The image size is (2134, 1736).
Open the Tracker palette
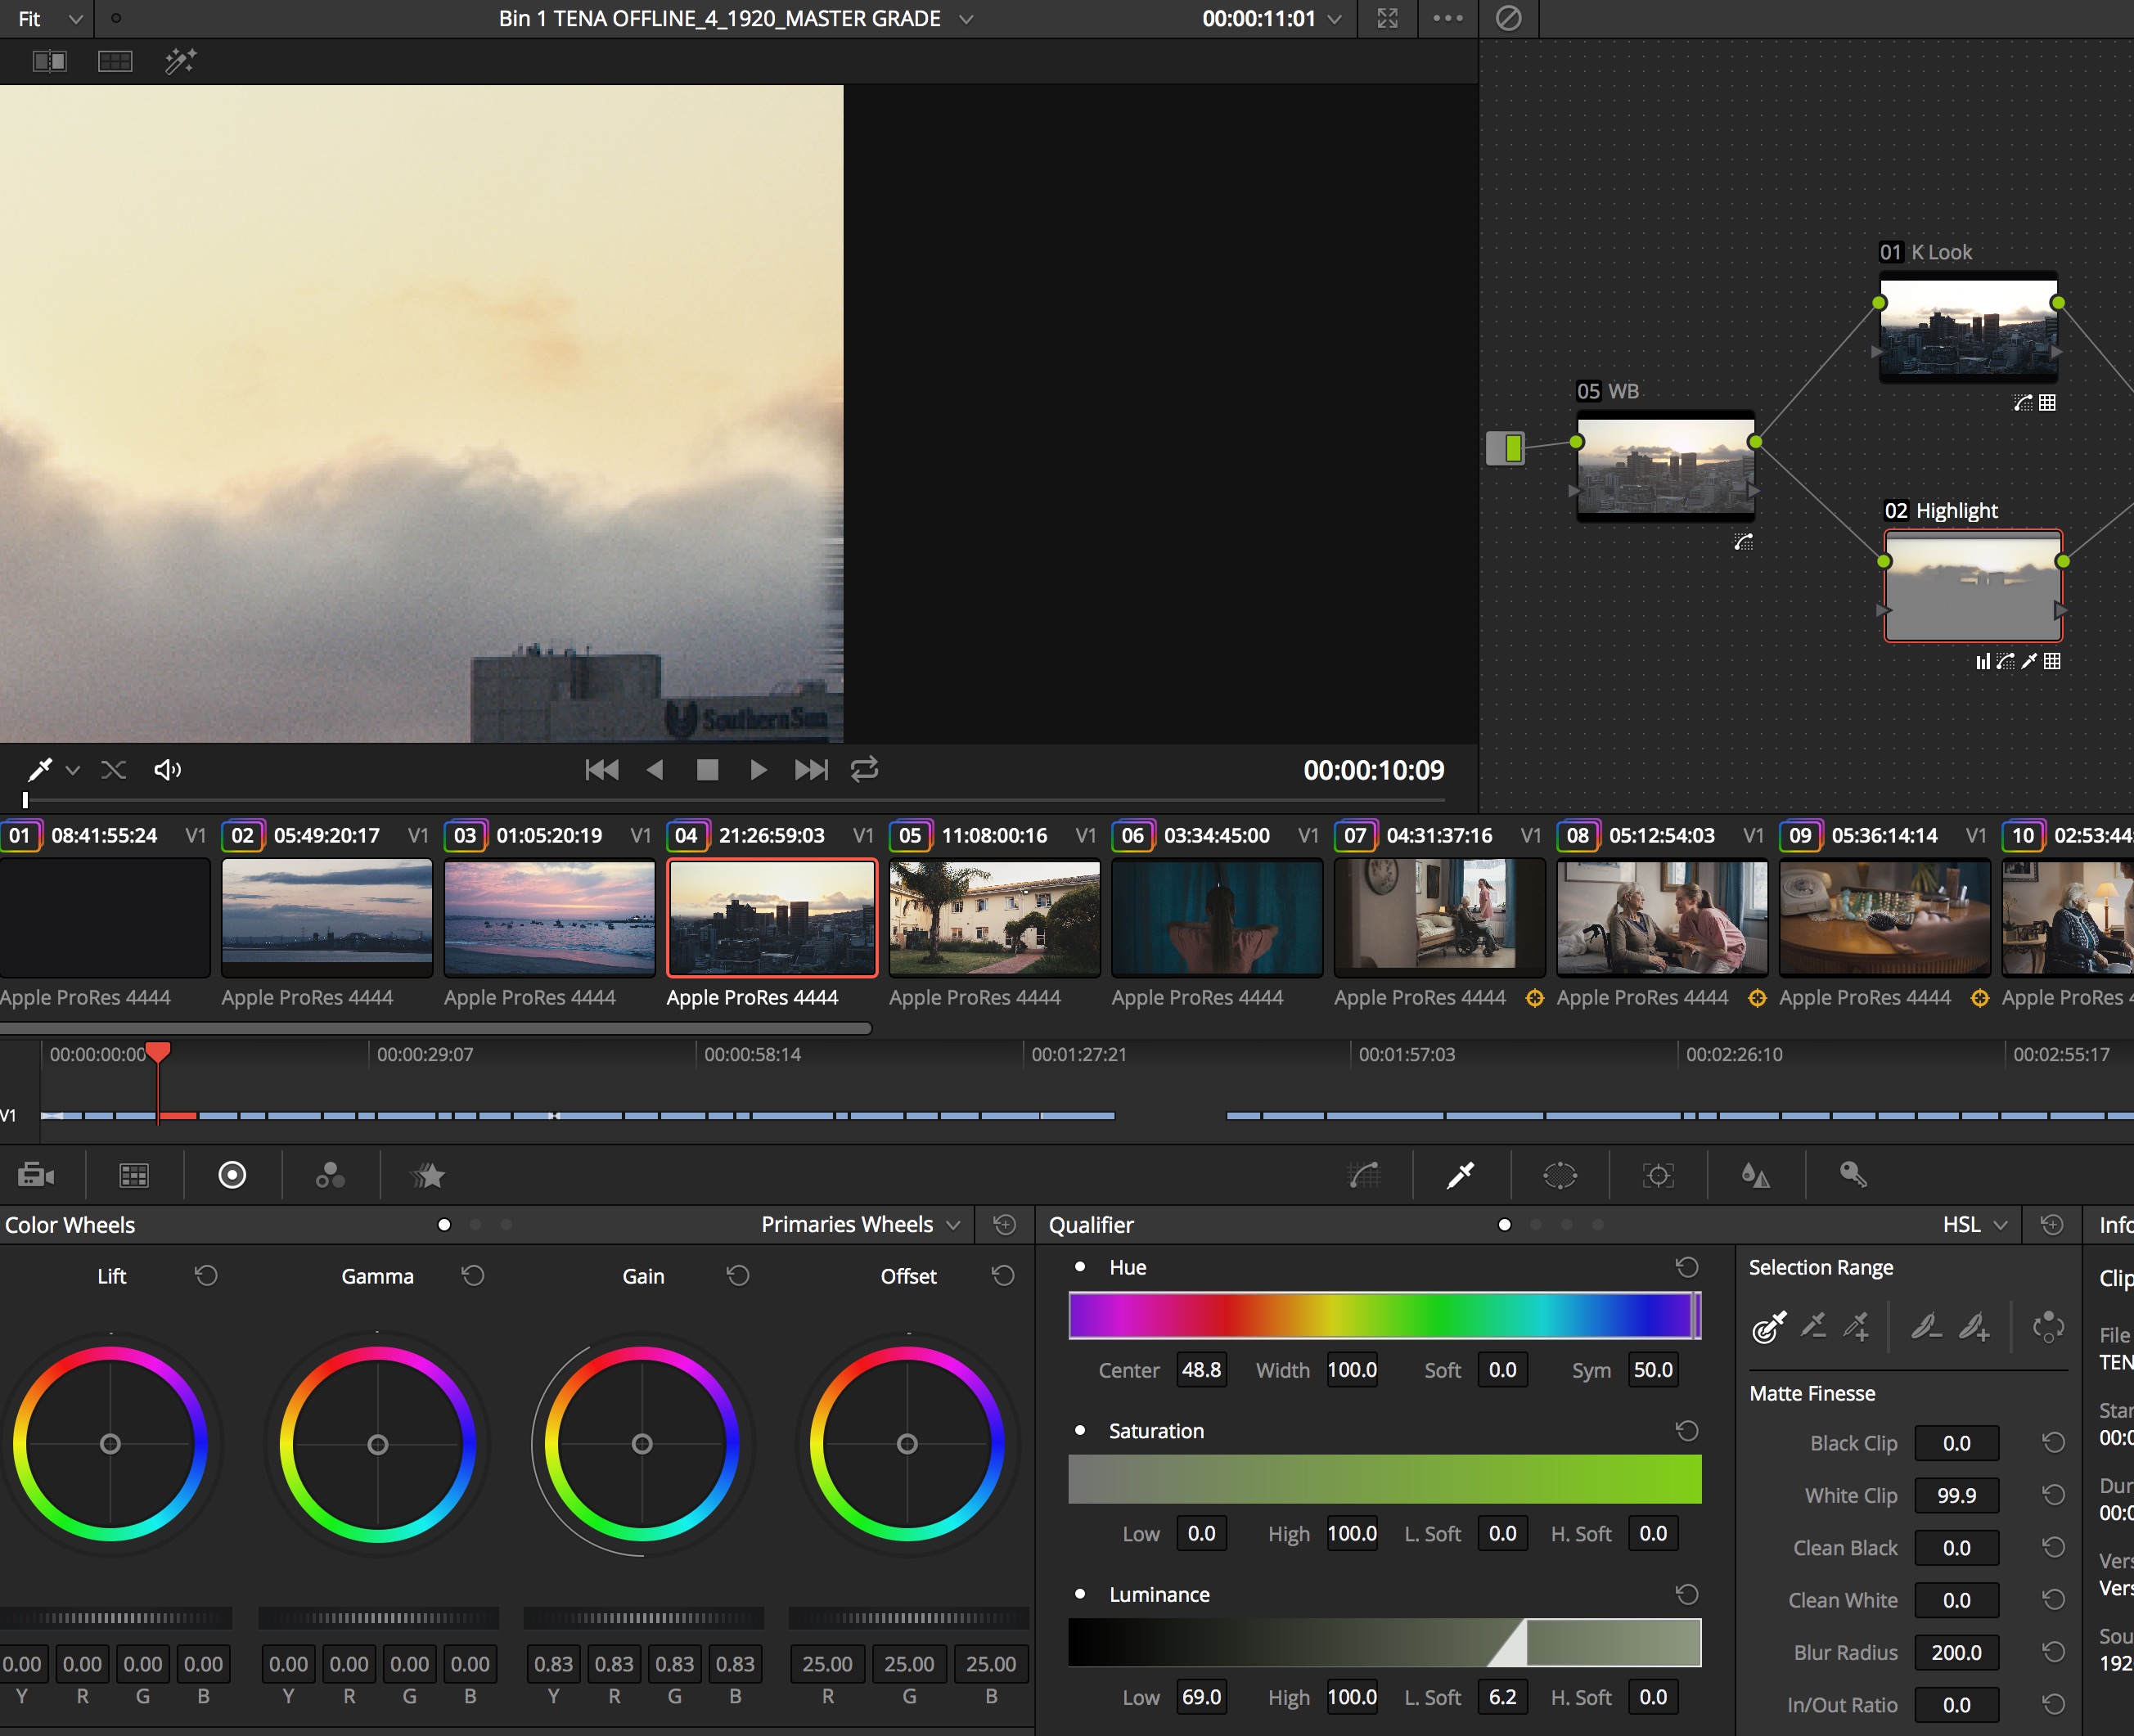[1658, 1175]
